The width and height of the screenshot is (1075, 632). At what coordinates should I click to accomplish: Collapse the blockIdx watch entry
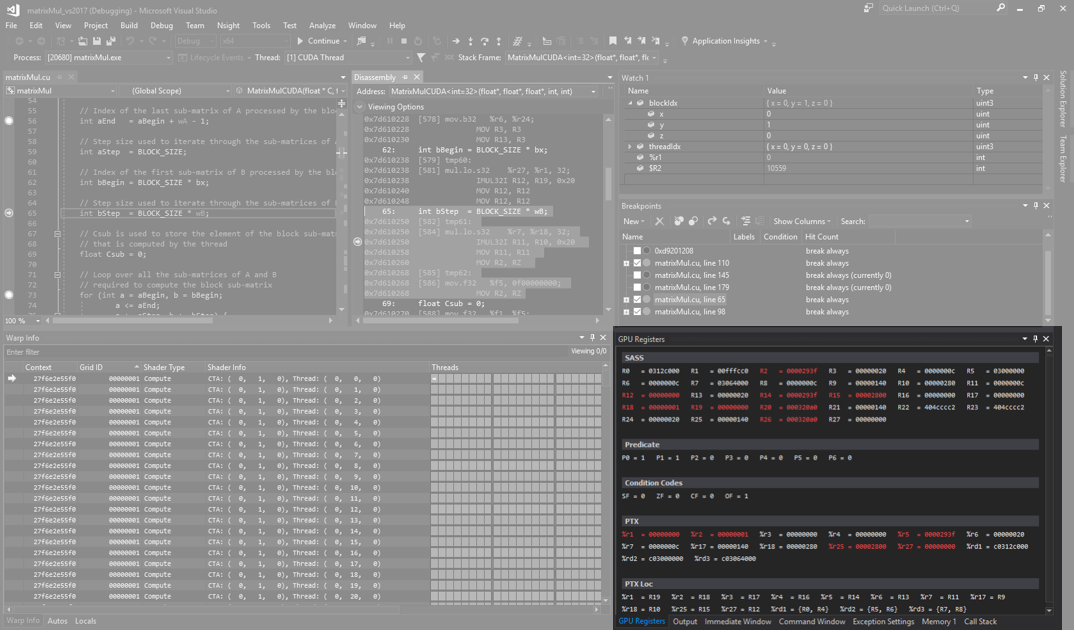coord(630,104)
